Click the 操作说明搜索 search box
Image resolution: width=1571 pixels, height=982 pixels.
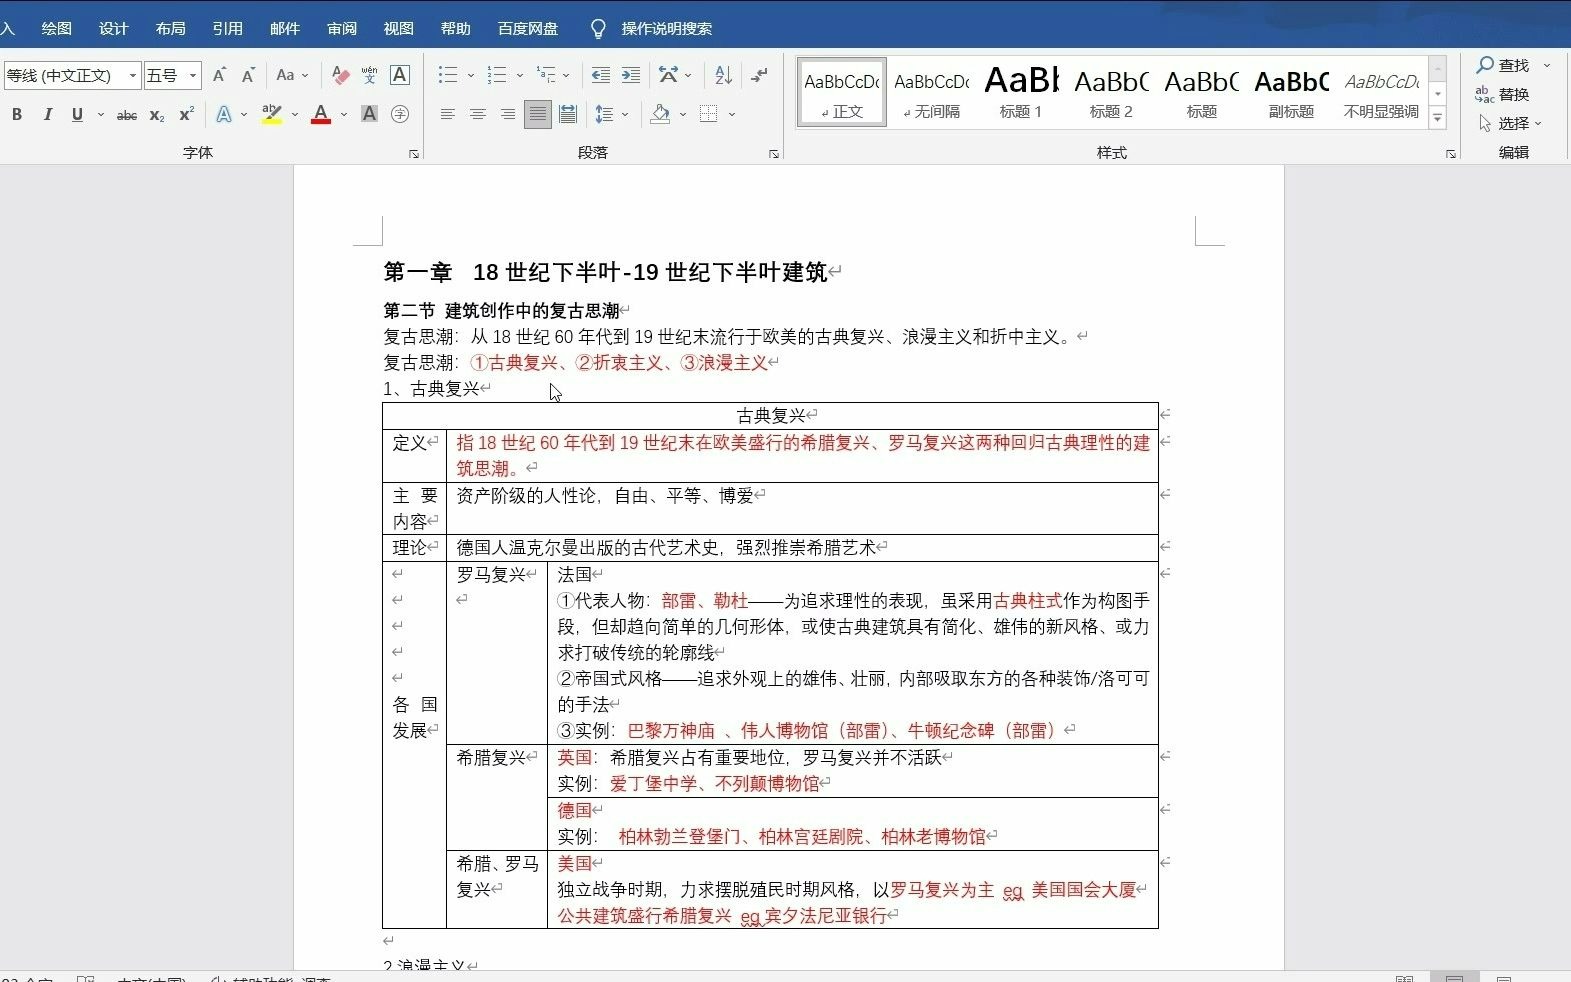point(666,29)
